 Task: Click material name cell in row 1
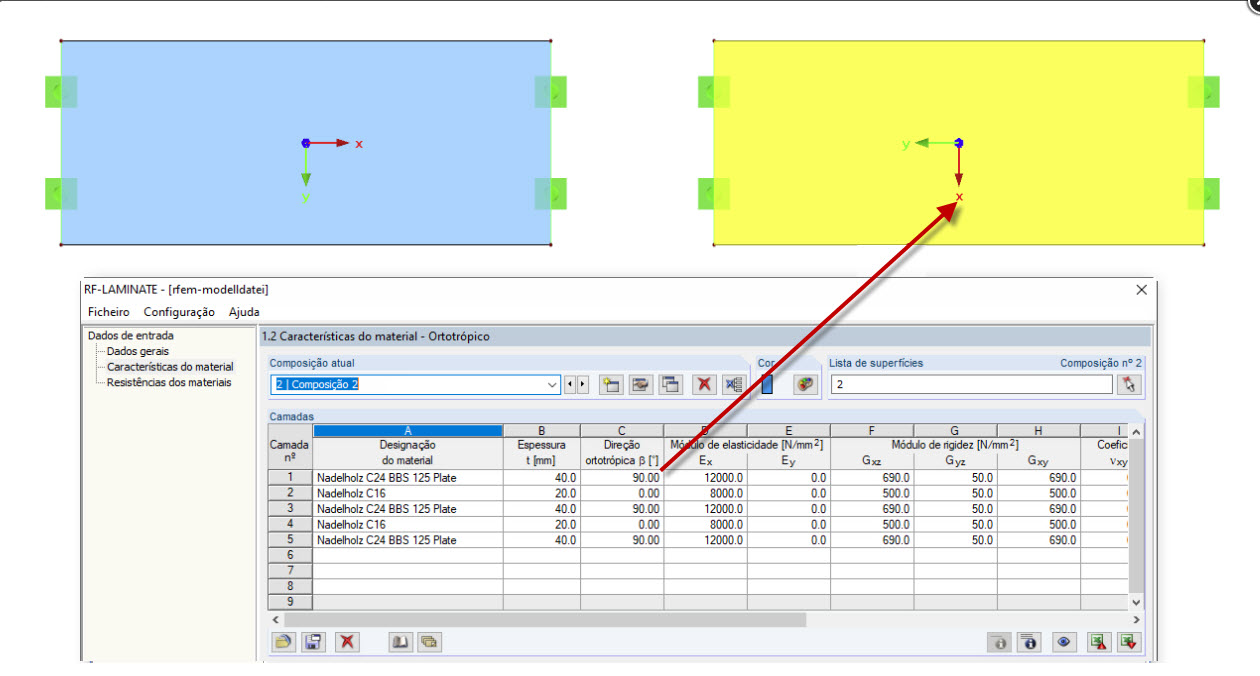[408, 478]
